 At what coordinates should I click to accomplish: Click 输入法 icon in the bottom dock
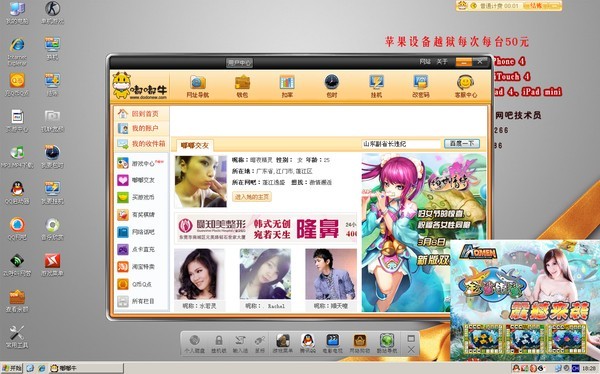pos(240,343)
